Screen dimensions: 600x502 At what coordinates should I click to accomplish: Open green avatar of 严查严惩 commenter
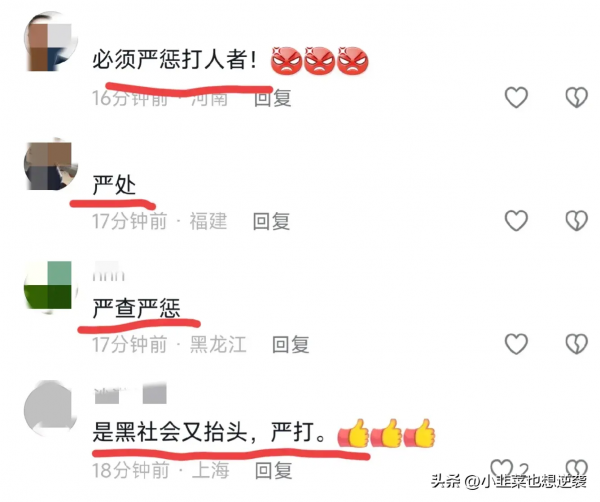(x=51, y=287)
